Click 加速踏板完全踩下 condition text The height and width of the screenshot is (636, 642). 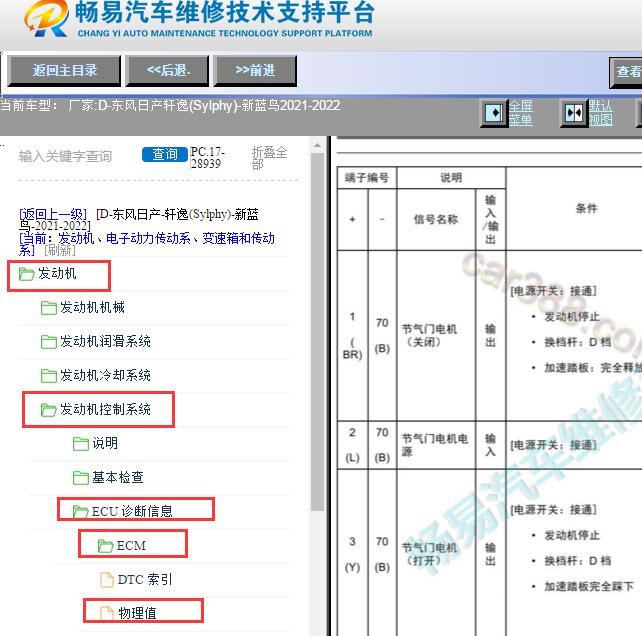click(x=589, y=586)
